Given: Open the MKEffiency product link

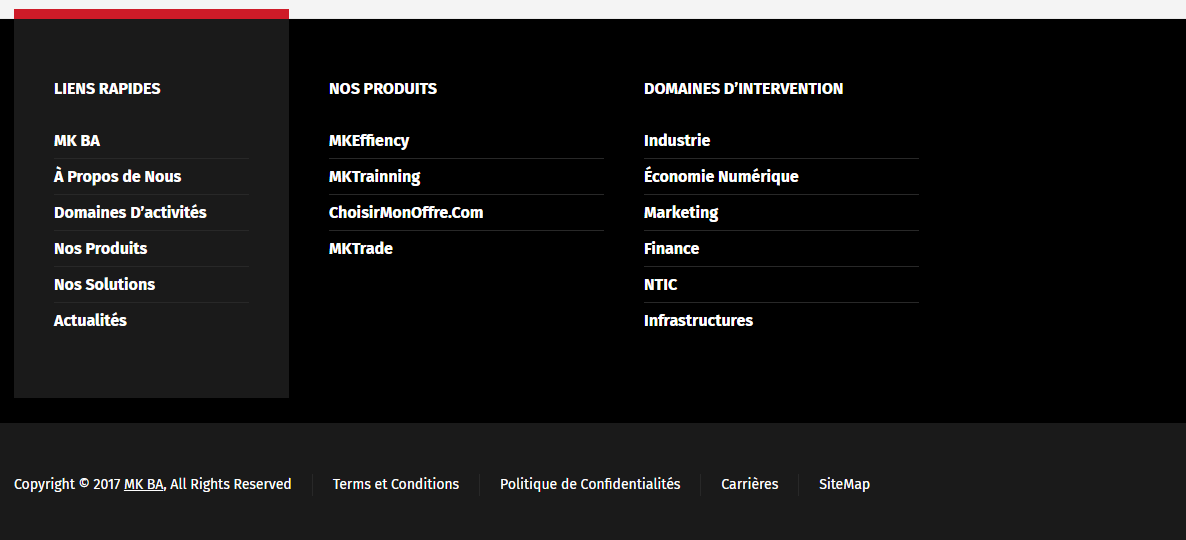Looking at the screenshot, I should coord(369,141).
